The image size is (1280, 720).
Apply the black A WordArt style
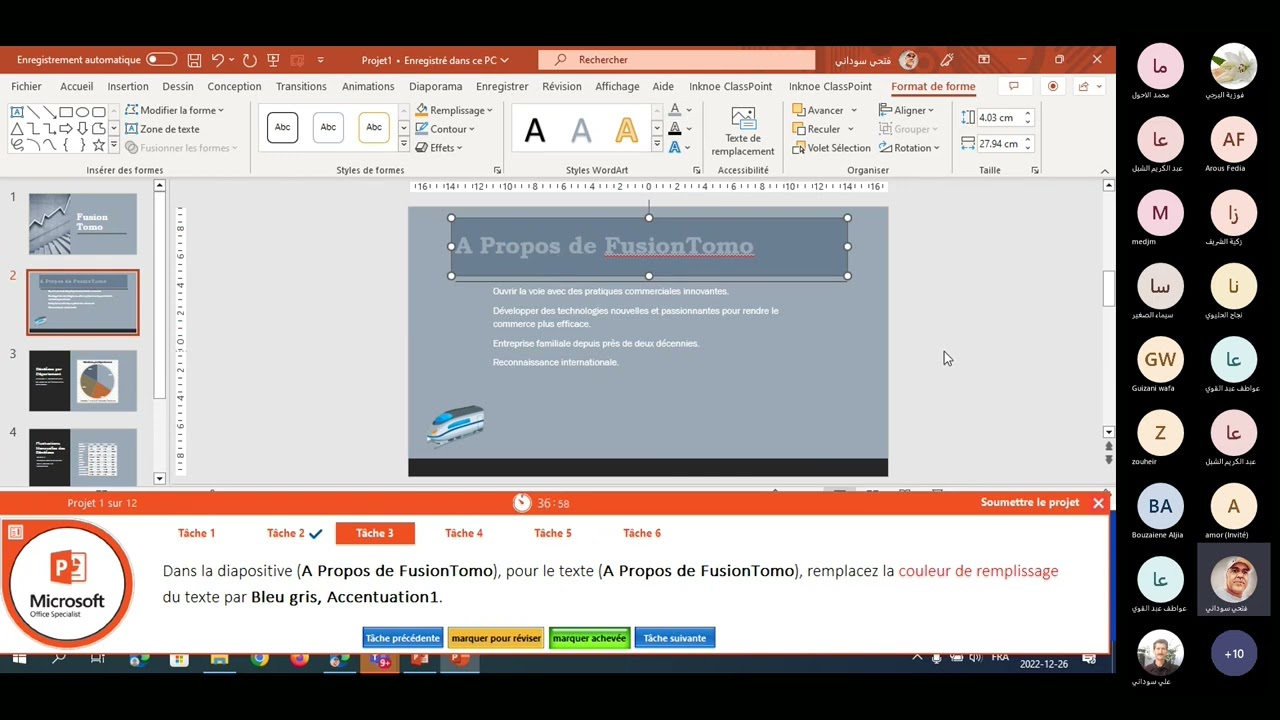pos(535,130)
